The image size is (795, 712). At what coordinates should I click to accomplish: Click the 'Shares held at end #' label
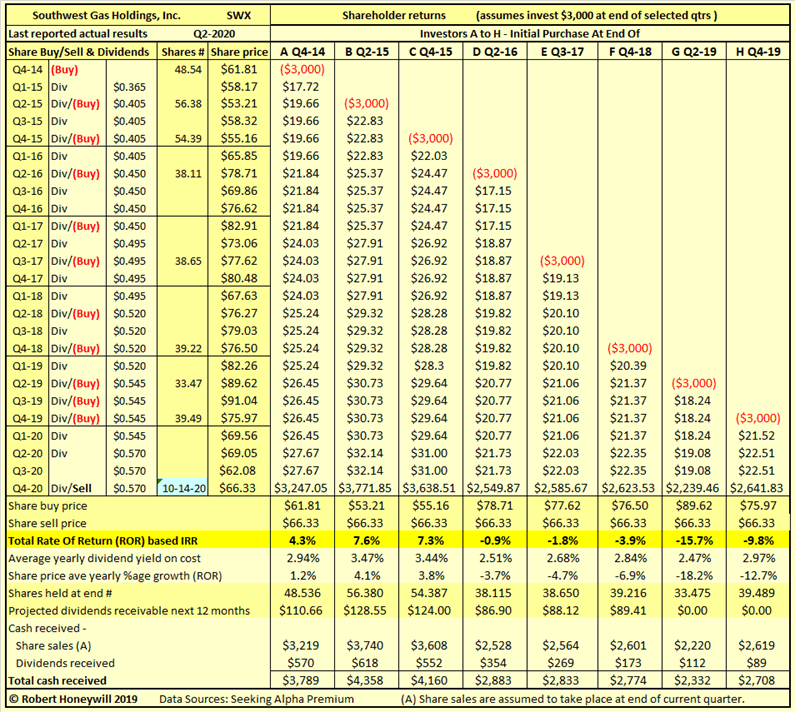60,593
